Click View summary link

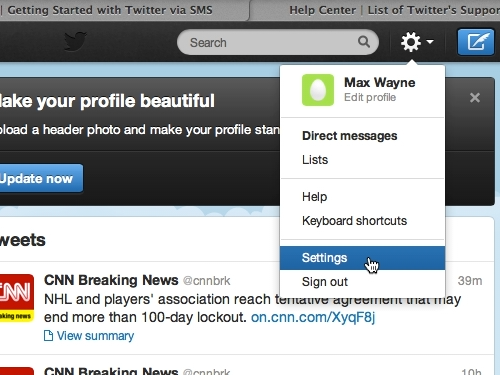95,336
